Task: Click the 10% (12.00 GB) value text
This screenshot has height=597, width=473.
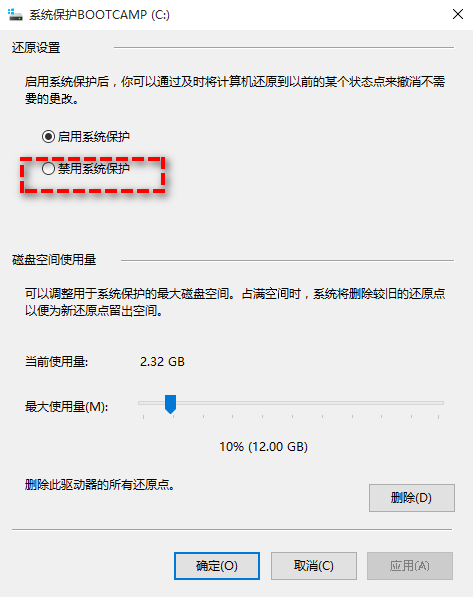Action: click(264, 446)
